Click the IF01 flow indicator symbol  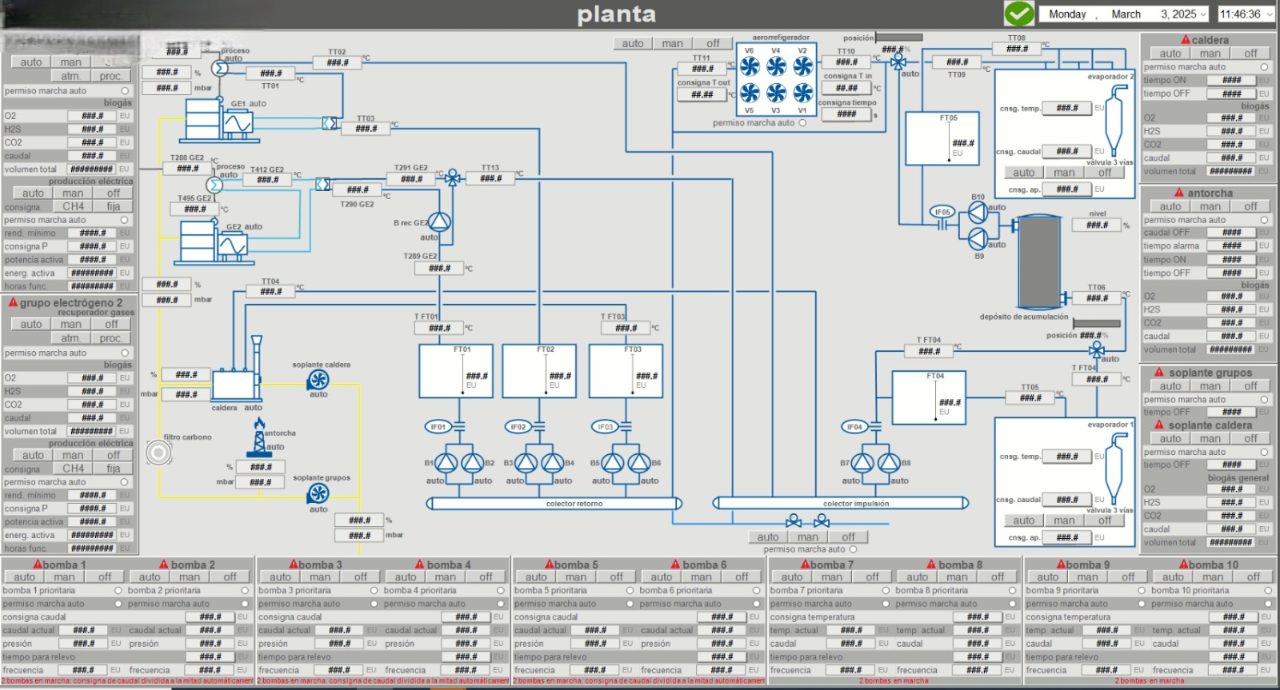[x=437, y=427]
